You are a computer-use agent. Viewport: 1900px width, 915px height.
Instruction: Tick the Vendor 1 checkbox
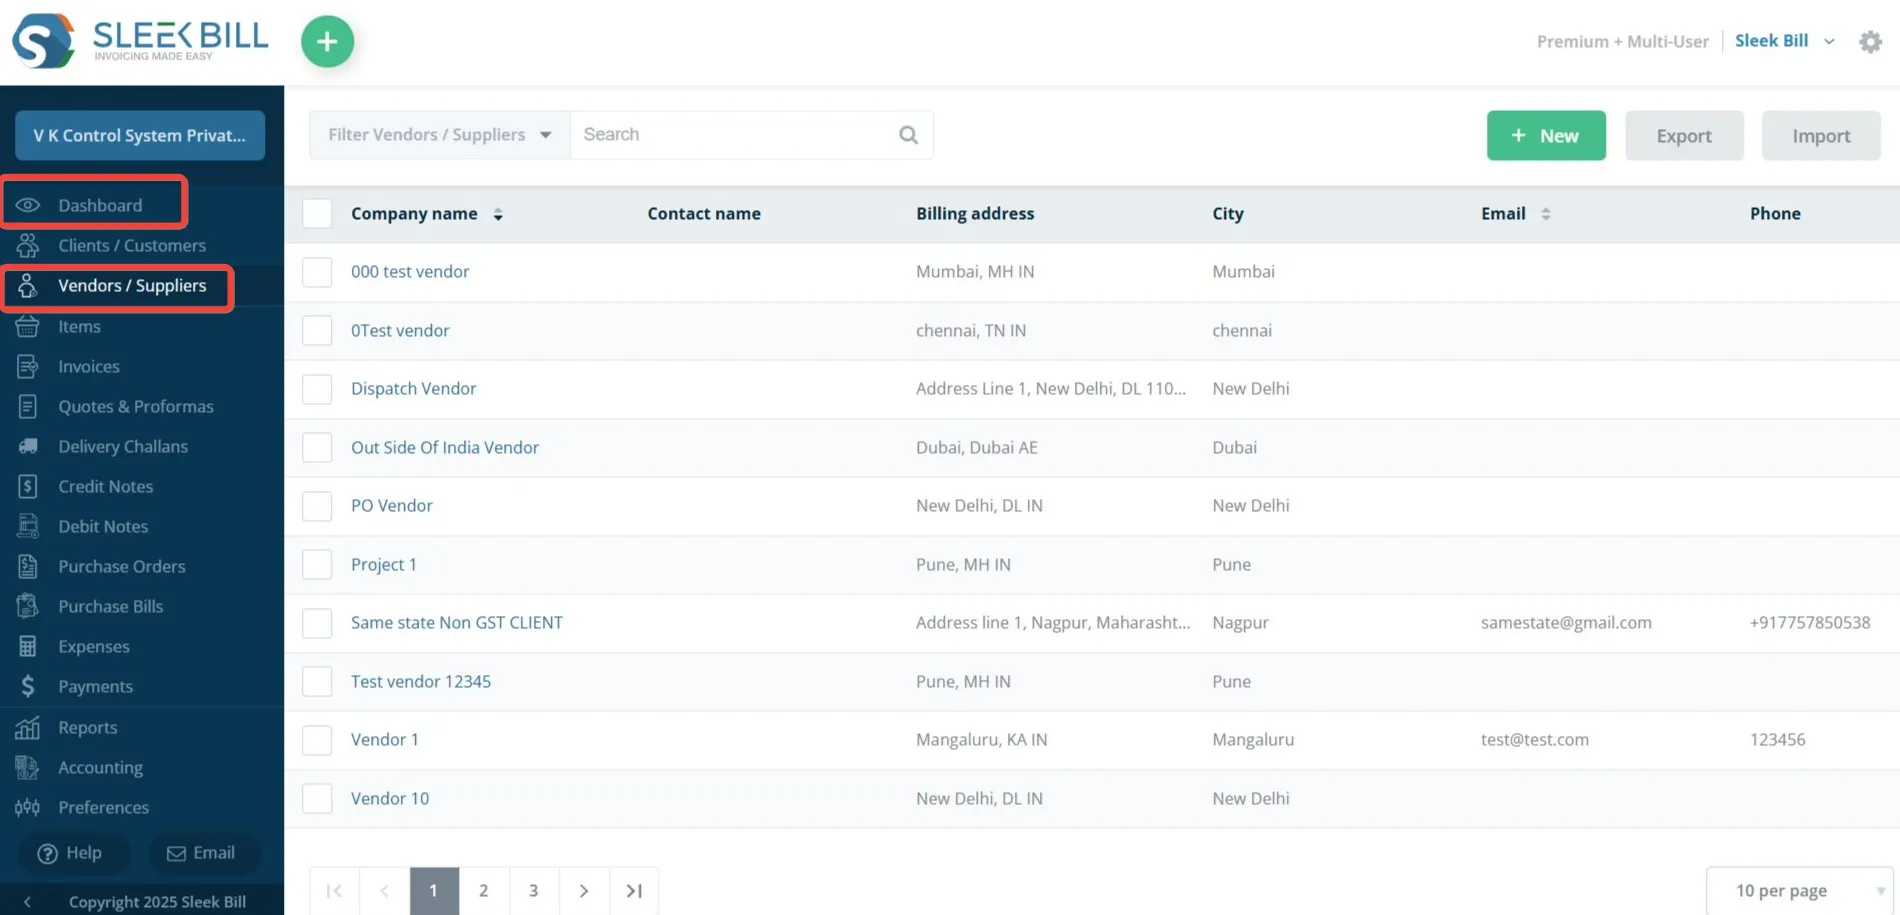(x=317, y=740)
